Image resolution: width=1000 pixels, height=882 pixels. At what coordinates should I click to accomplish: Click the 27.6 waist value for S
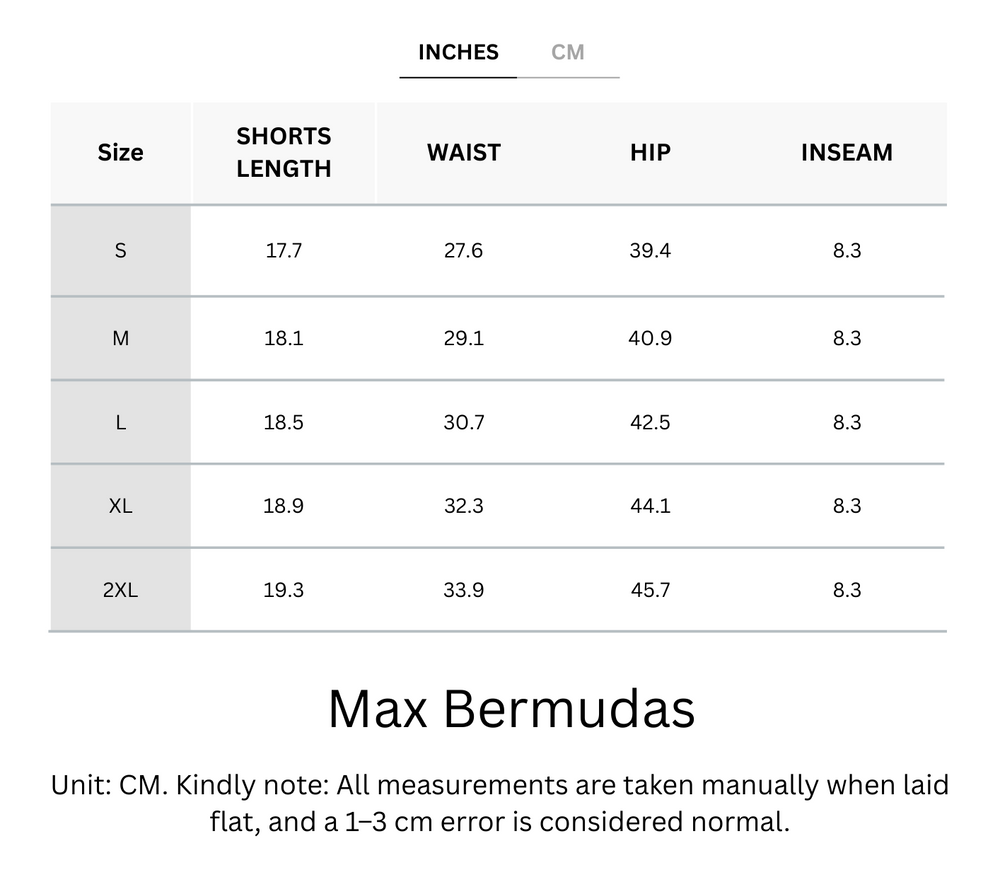point(463,251)
